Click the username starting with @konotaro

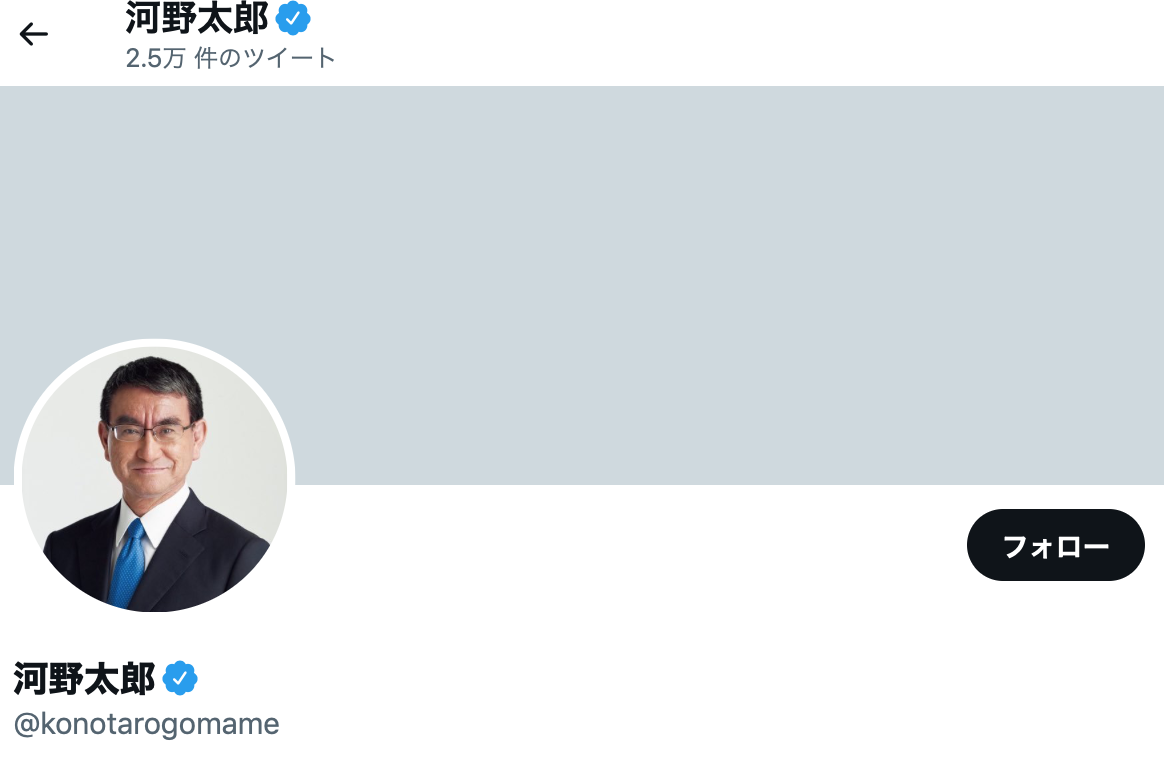(146, 724)
